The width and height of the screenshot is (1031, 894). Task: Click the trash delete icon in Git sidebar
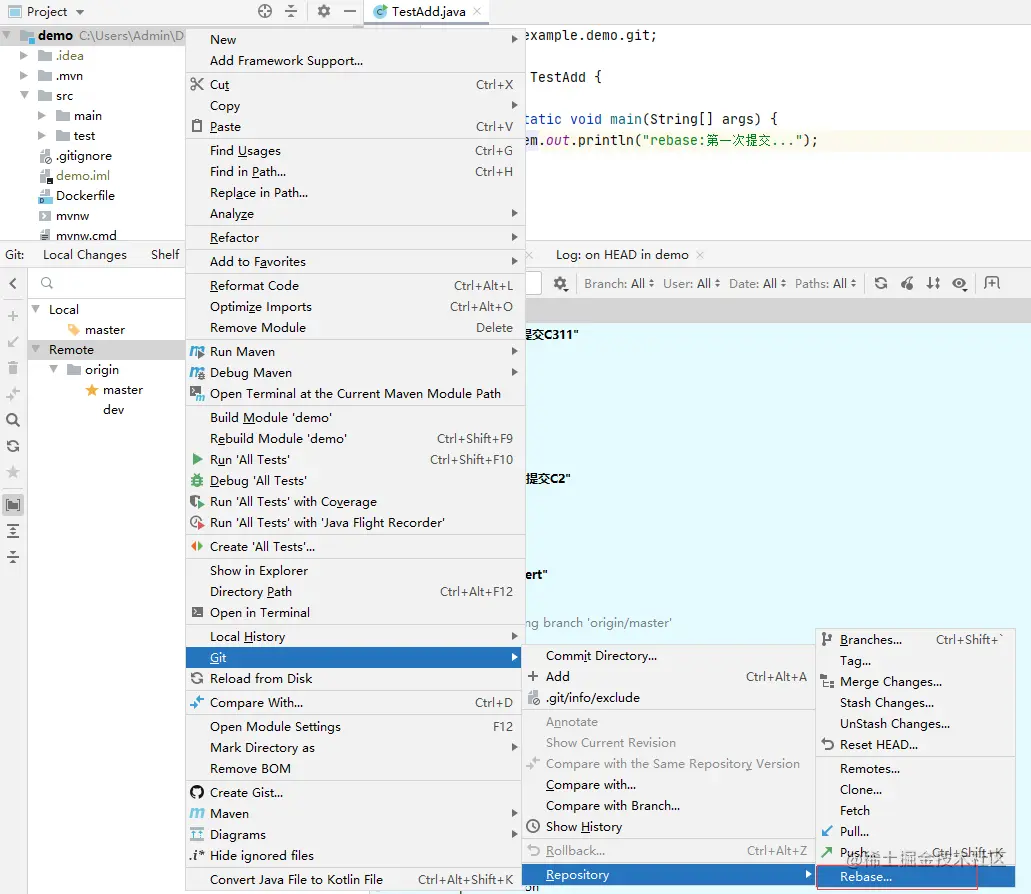(13, 368)
